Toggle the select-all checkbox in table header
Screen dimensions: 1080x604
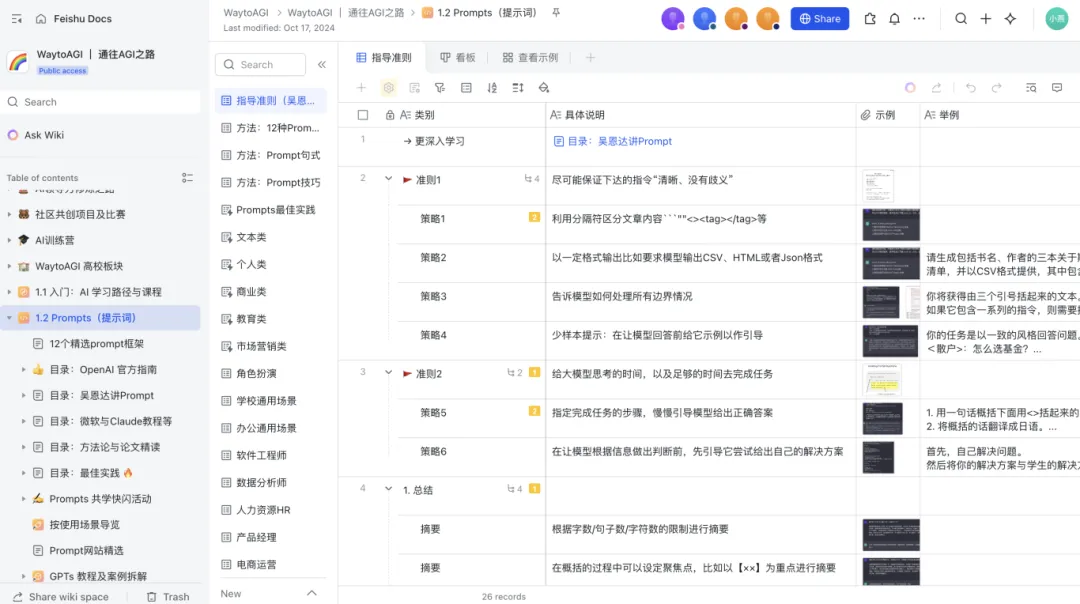tap(363, 115)
